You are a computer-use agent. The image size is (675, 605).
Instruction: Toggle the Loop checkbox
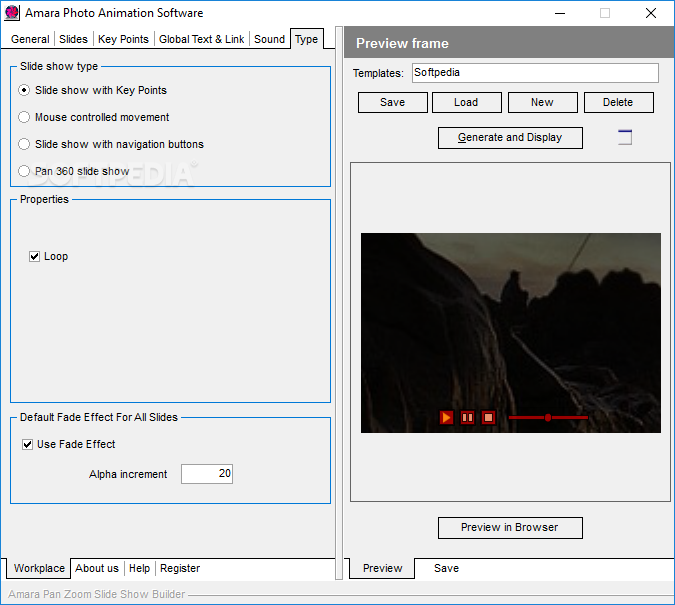click(x=34, y=257)
